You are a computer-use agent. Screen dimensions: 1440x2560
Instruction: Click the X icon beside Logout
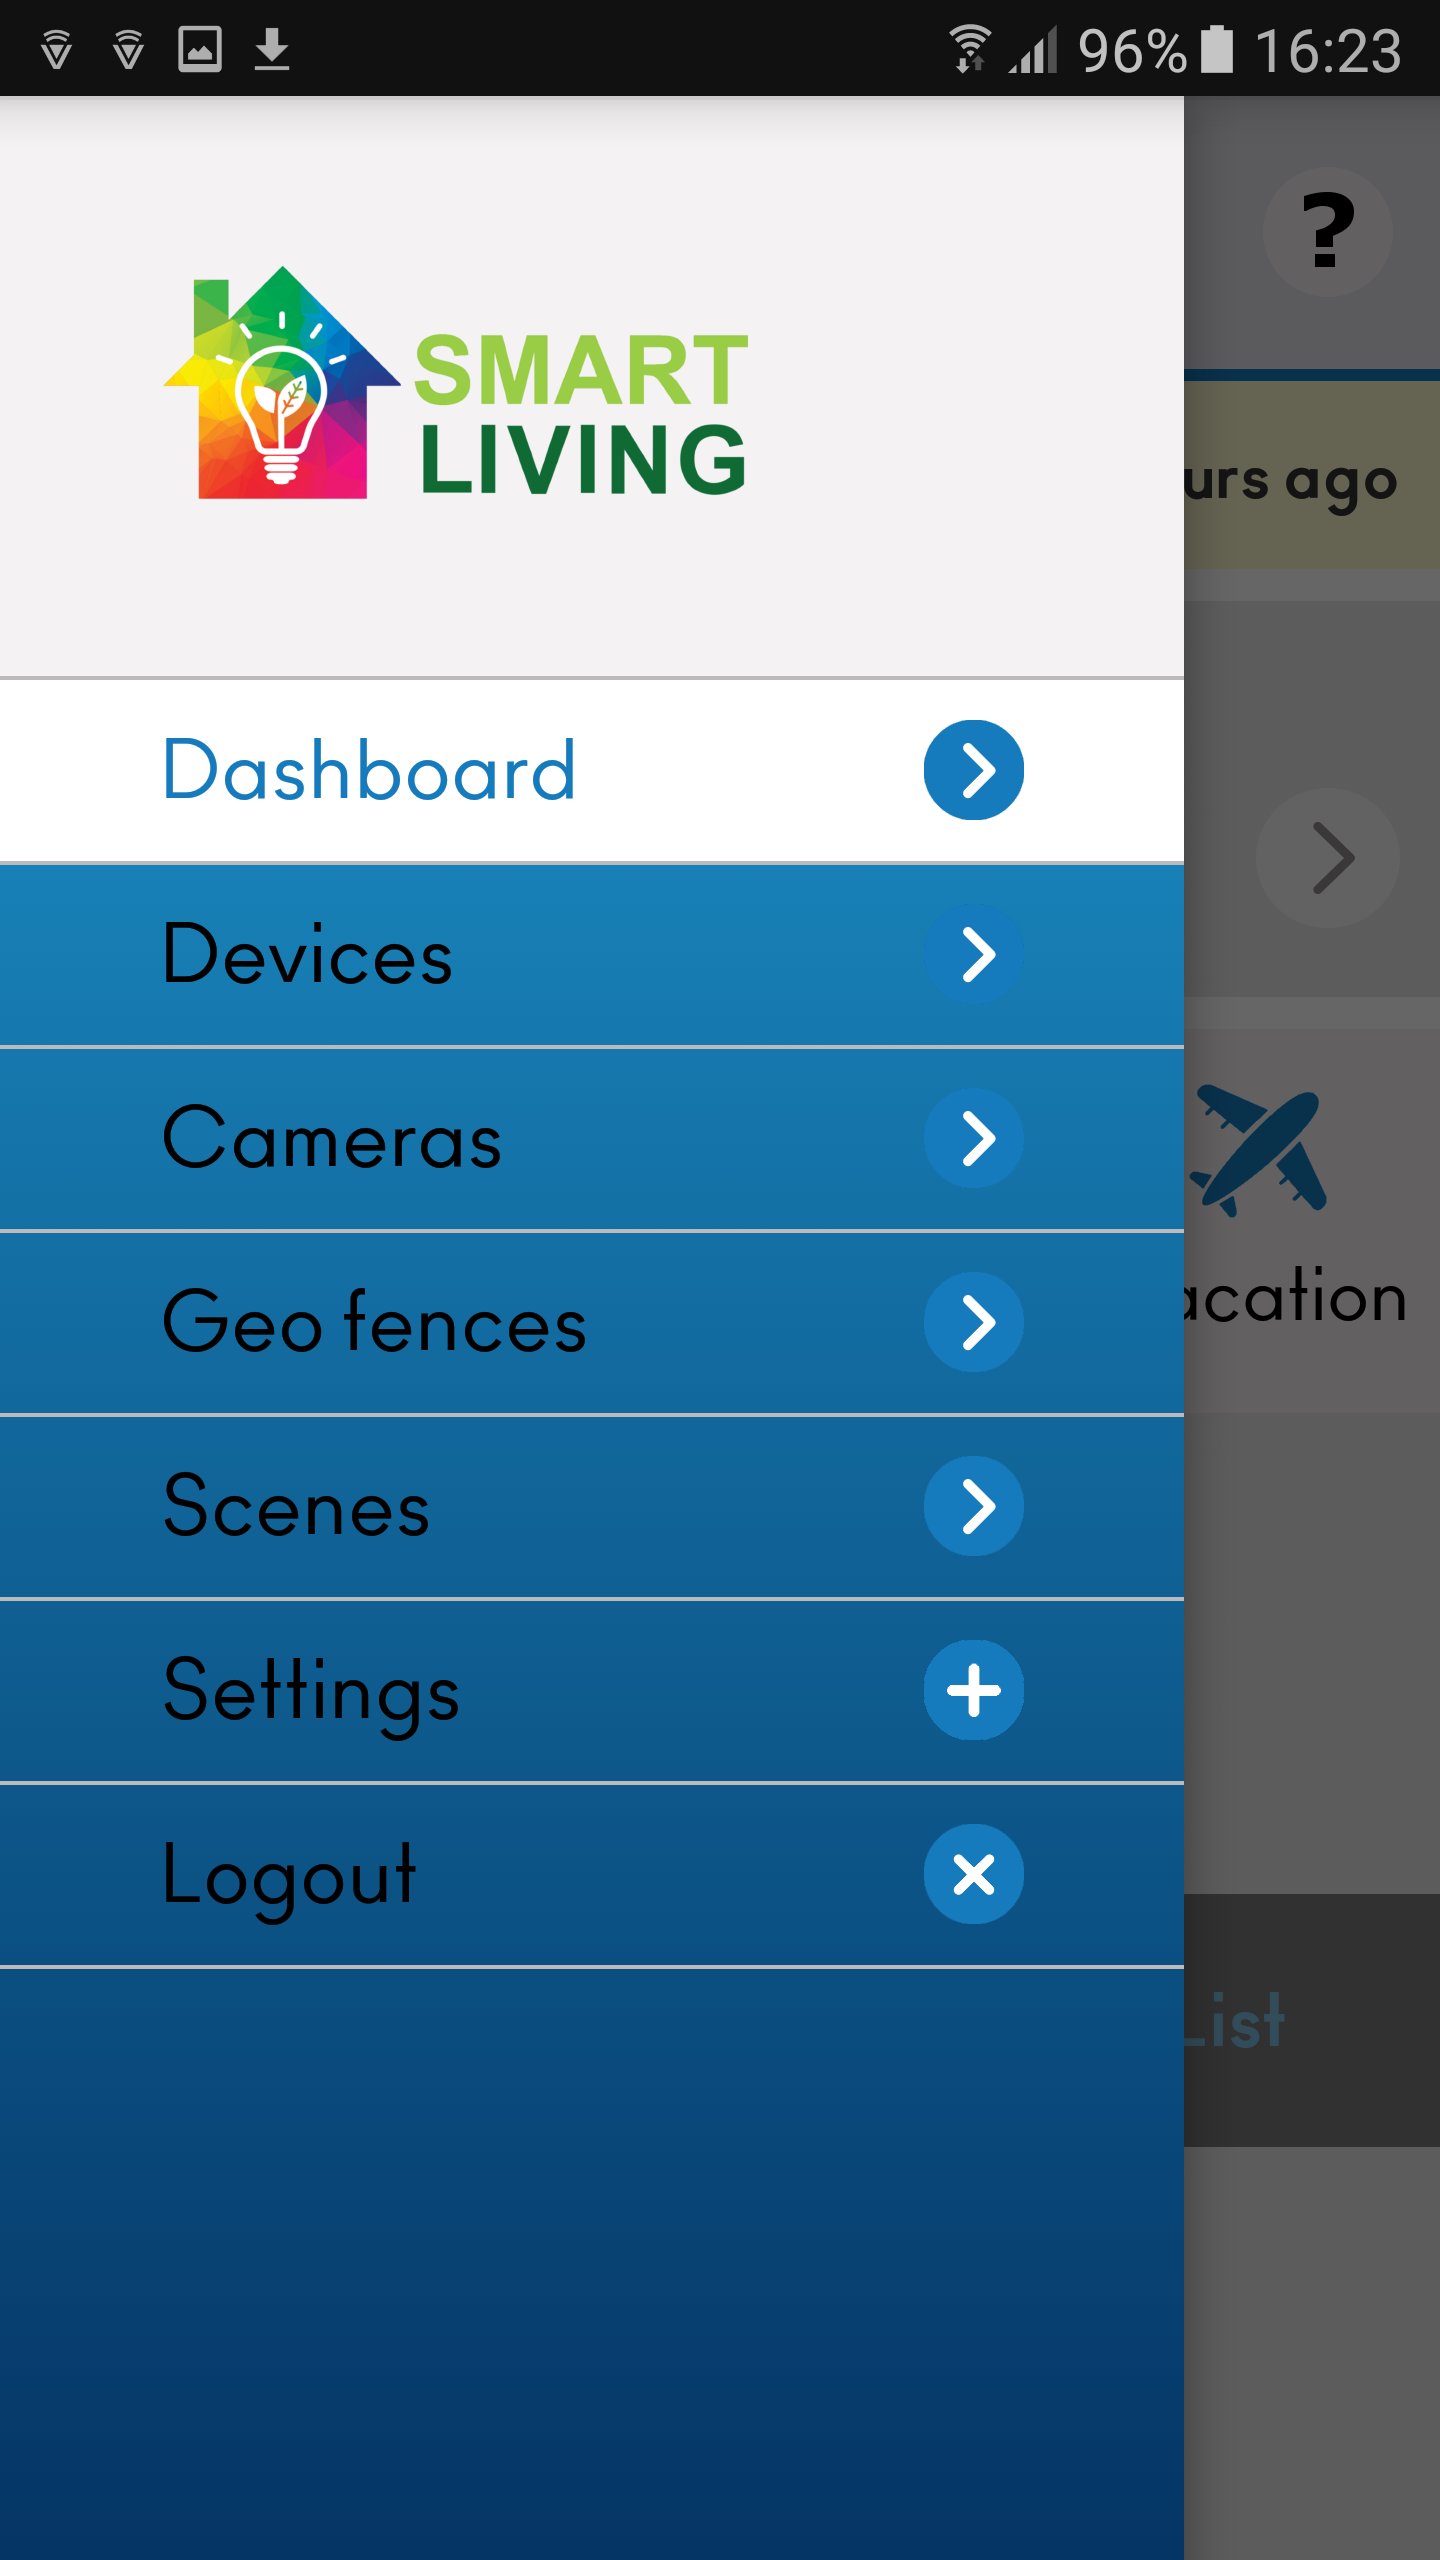973,1874
